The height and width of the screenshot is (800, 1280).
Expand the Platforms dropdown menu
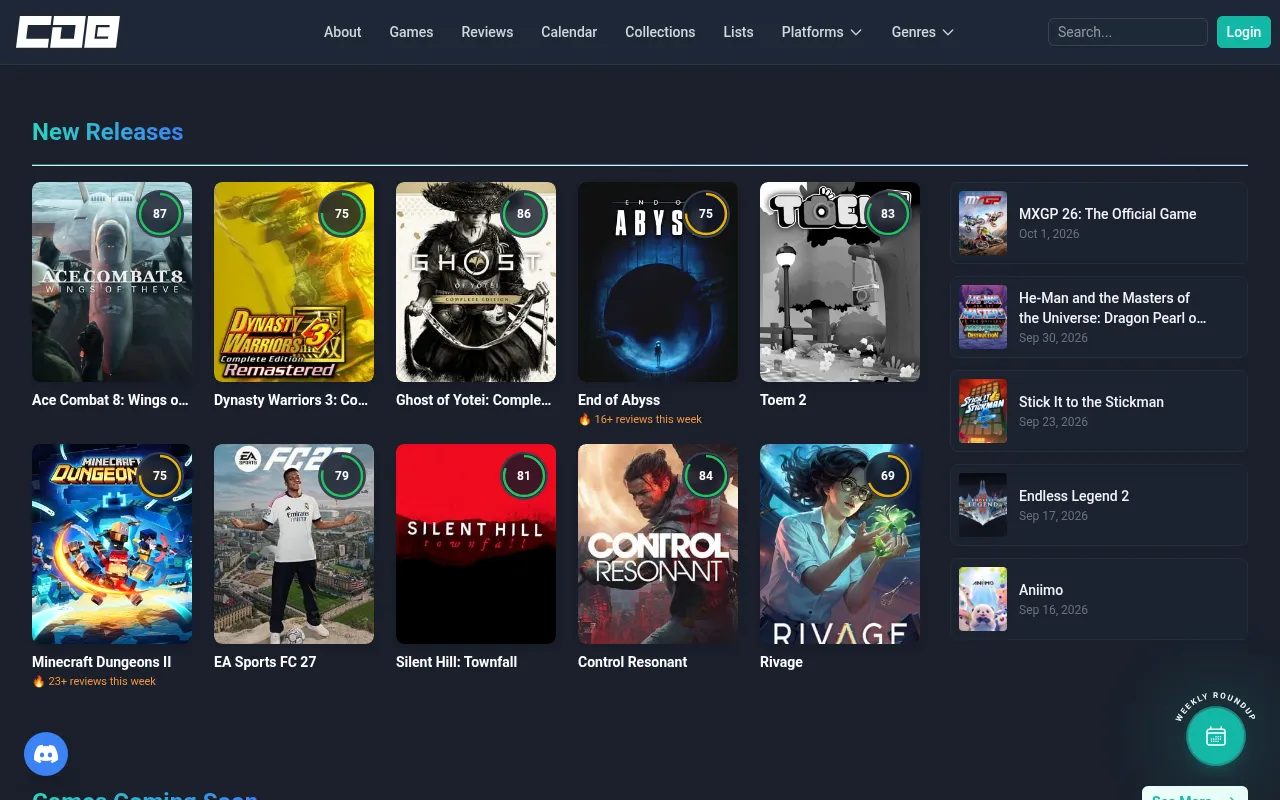[x=822, y=32]
